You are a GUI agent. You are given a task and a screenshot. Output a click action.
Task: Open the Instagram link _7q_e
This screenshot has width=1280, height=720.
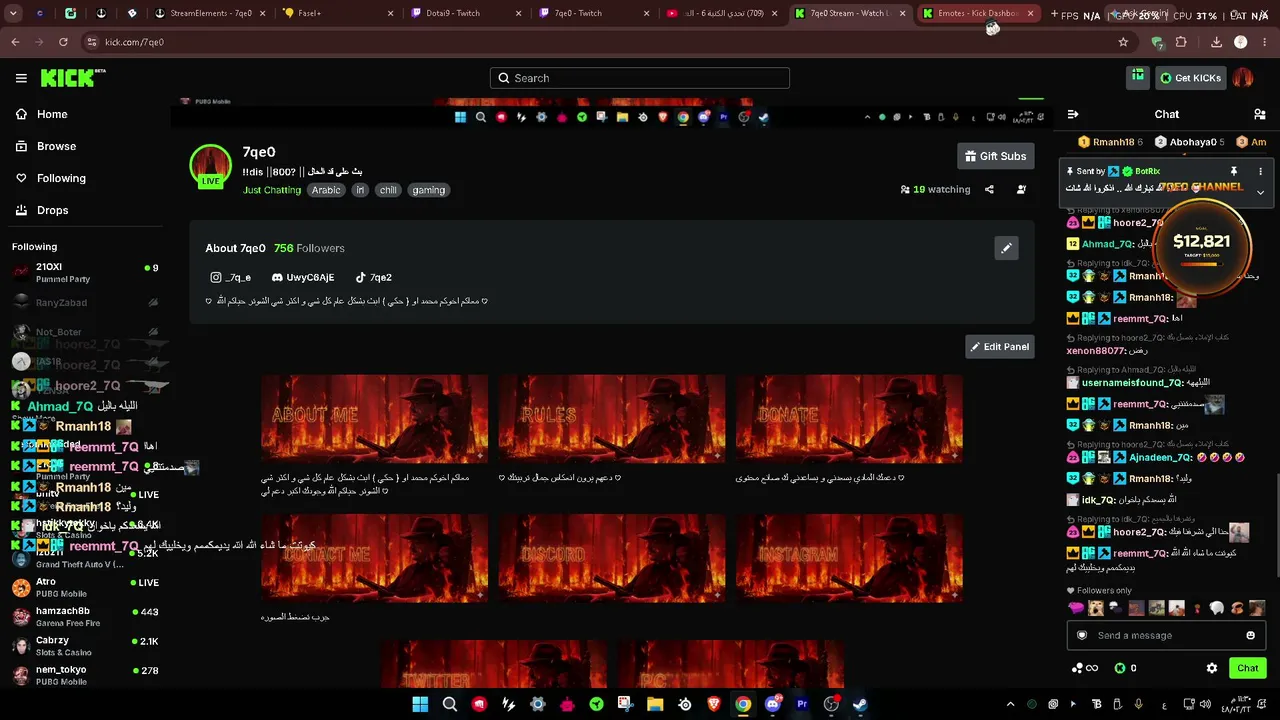(230, 277)
